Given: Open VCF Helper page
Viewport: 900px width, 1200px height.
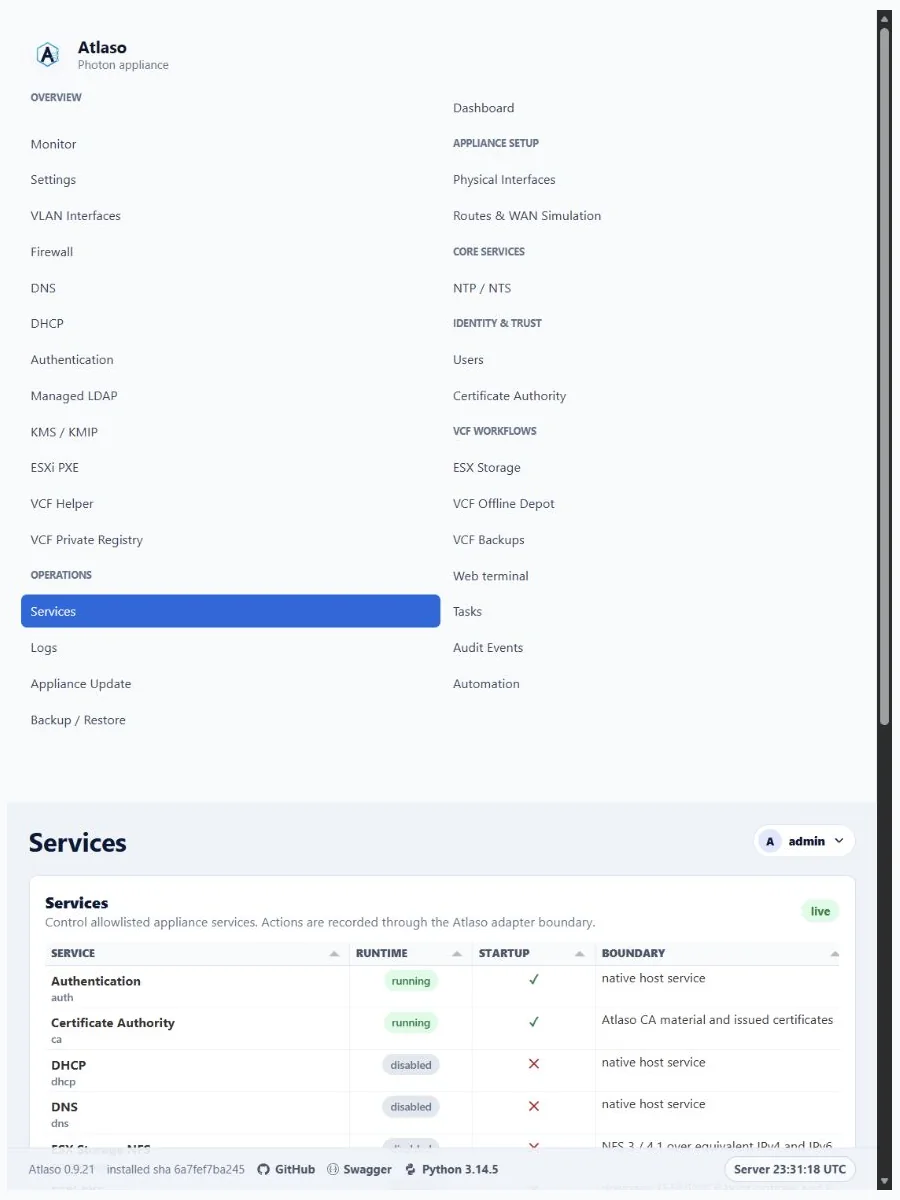Looking at the screenshot, I should pos(62,504).
